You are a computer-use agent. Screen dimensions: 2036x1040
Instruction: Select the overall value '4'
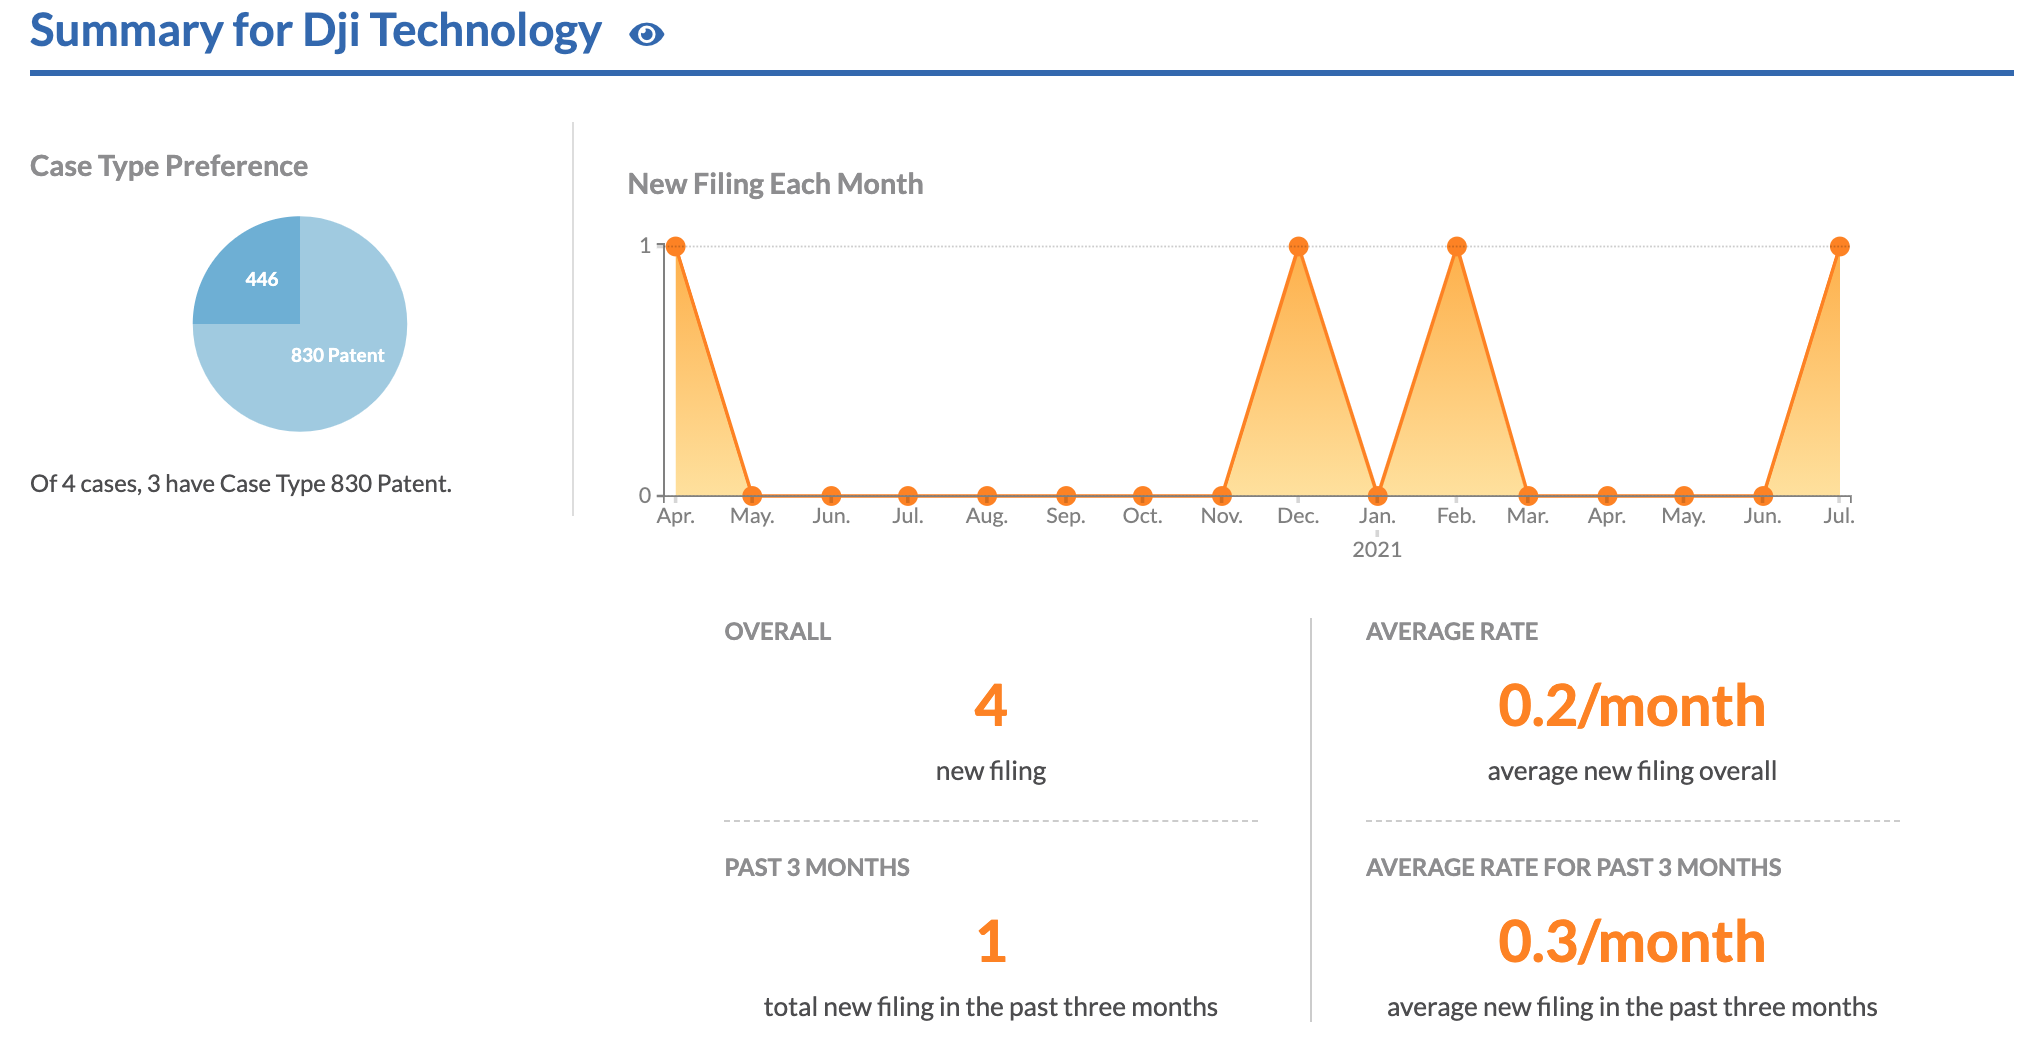(x=991, y=705)
